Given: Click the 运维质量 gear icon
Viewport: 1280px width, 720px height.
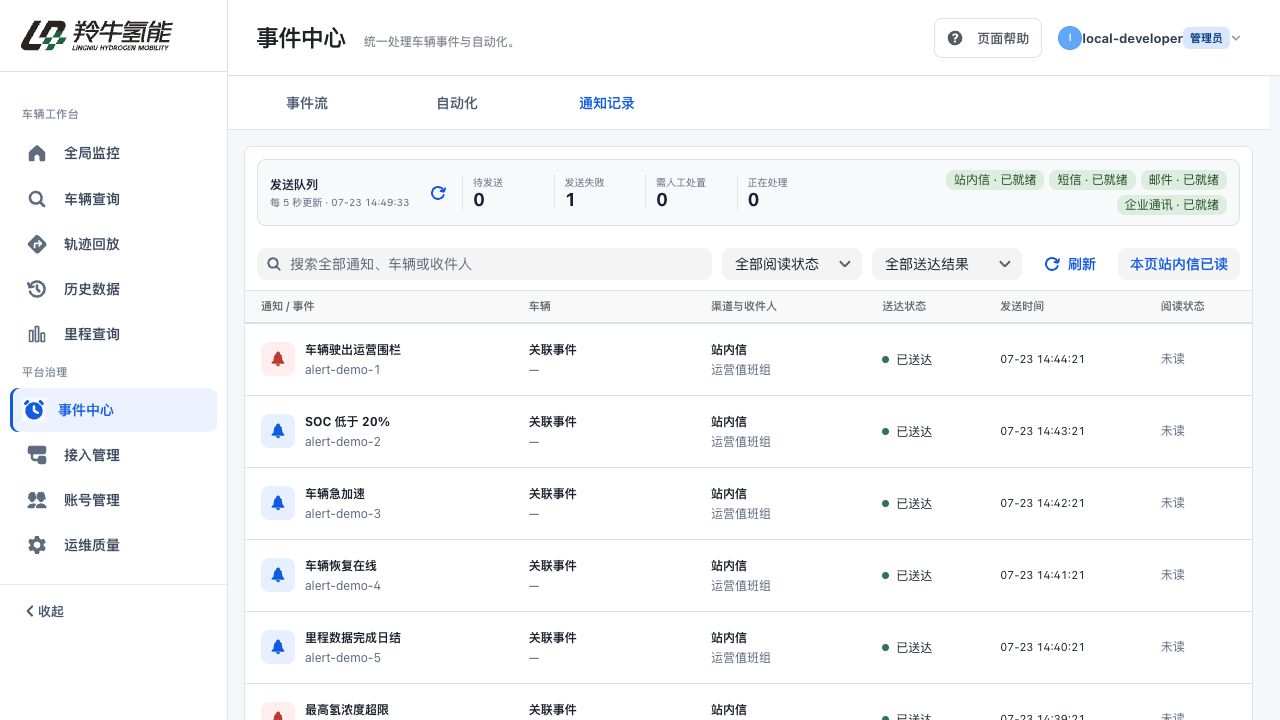Looking at the screenshot, I should (x=37, y=545).
